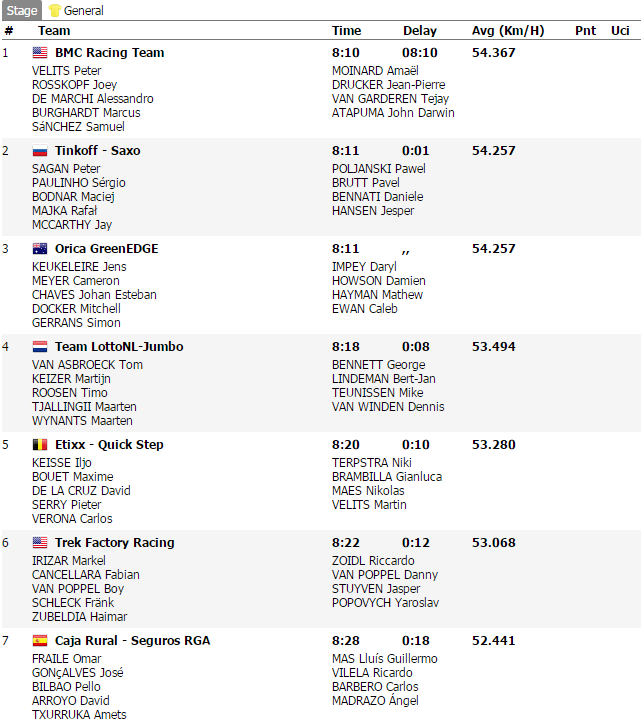Click the Dutch flag beside Team LottoNL-Jumbo
The height and width of the screenshot is (722, 641).
pyautogui.click(x=40, y=347)
